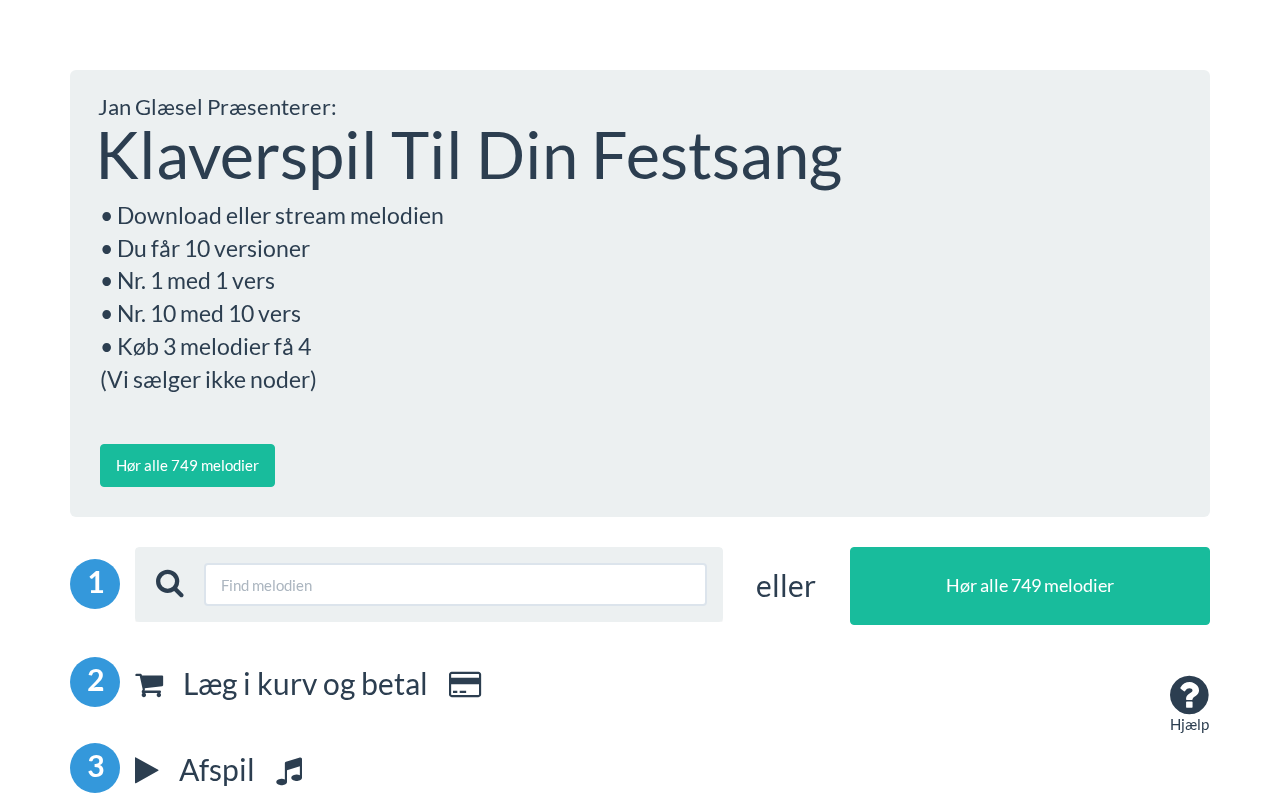Click the "Afspil" step label
This screenshot has height=800, width=1280.
point(216,770)
